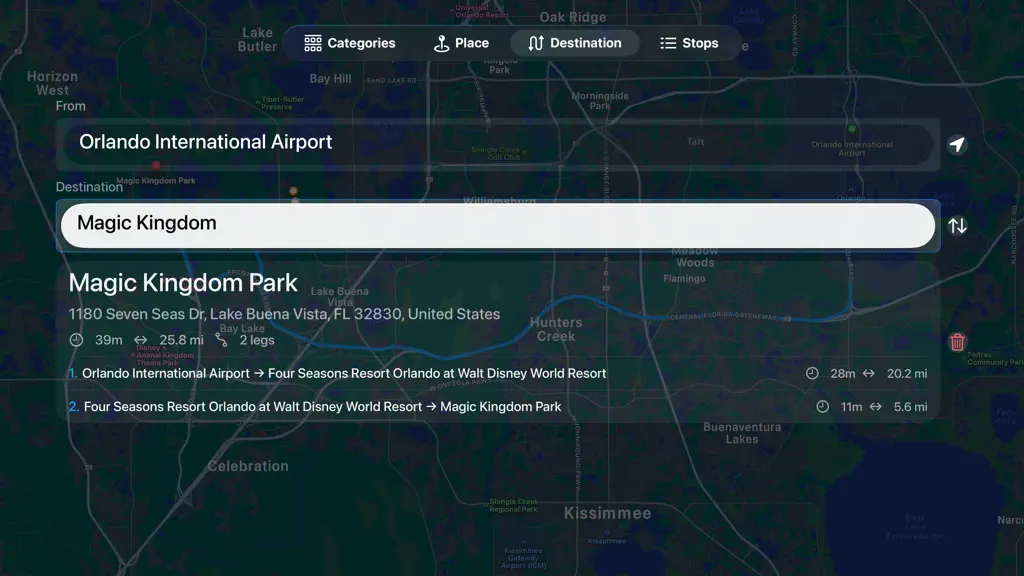Click the Destination field Magic Kingdom
This screenshot has width=1024, height=576.
click(x=498, y=225)
